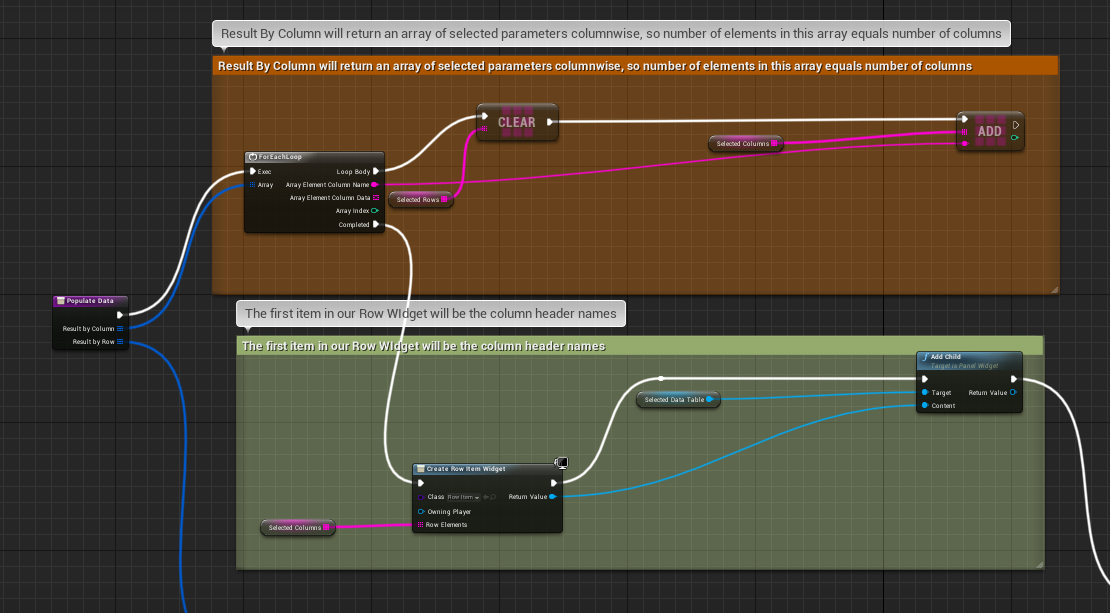
Task: Click the Array Index output pin
Action: 375,211
